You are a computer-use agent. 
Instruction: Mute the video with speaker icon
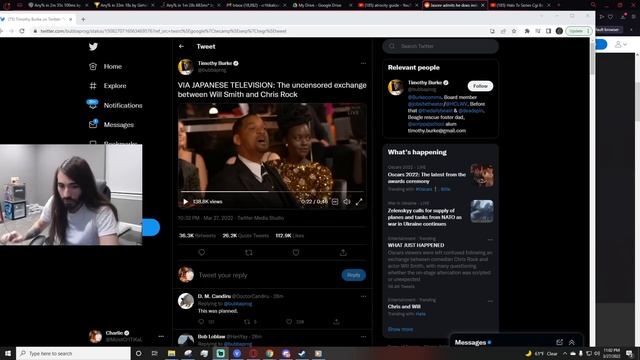[347, 202]
